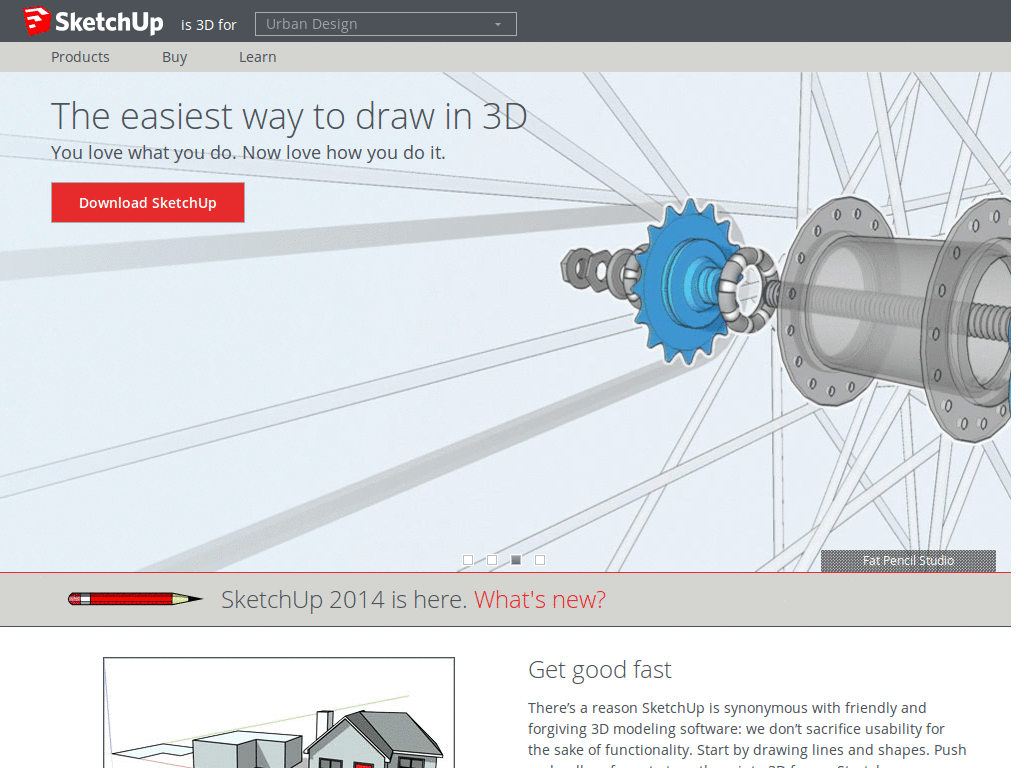Select the first carousel slide indicator

(468, 560)
